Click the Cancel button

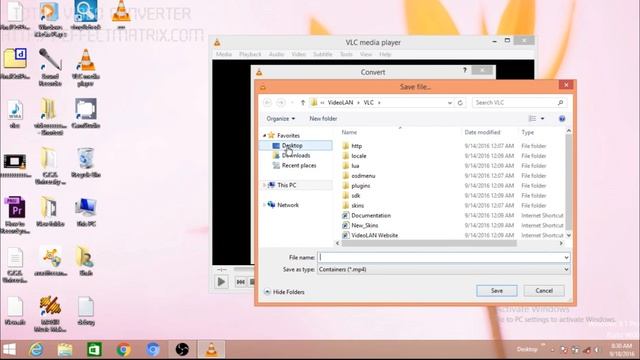pyautogui.click(x=544, y=291)
